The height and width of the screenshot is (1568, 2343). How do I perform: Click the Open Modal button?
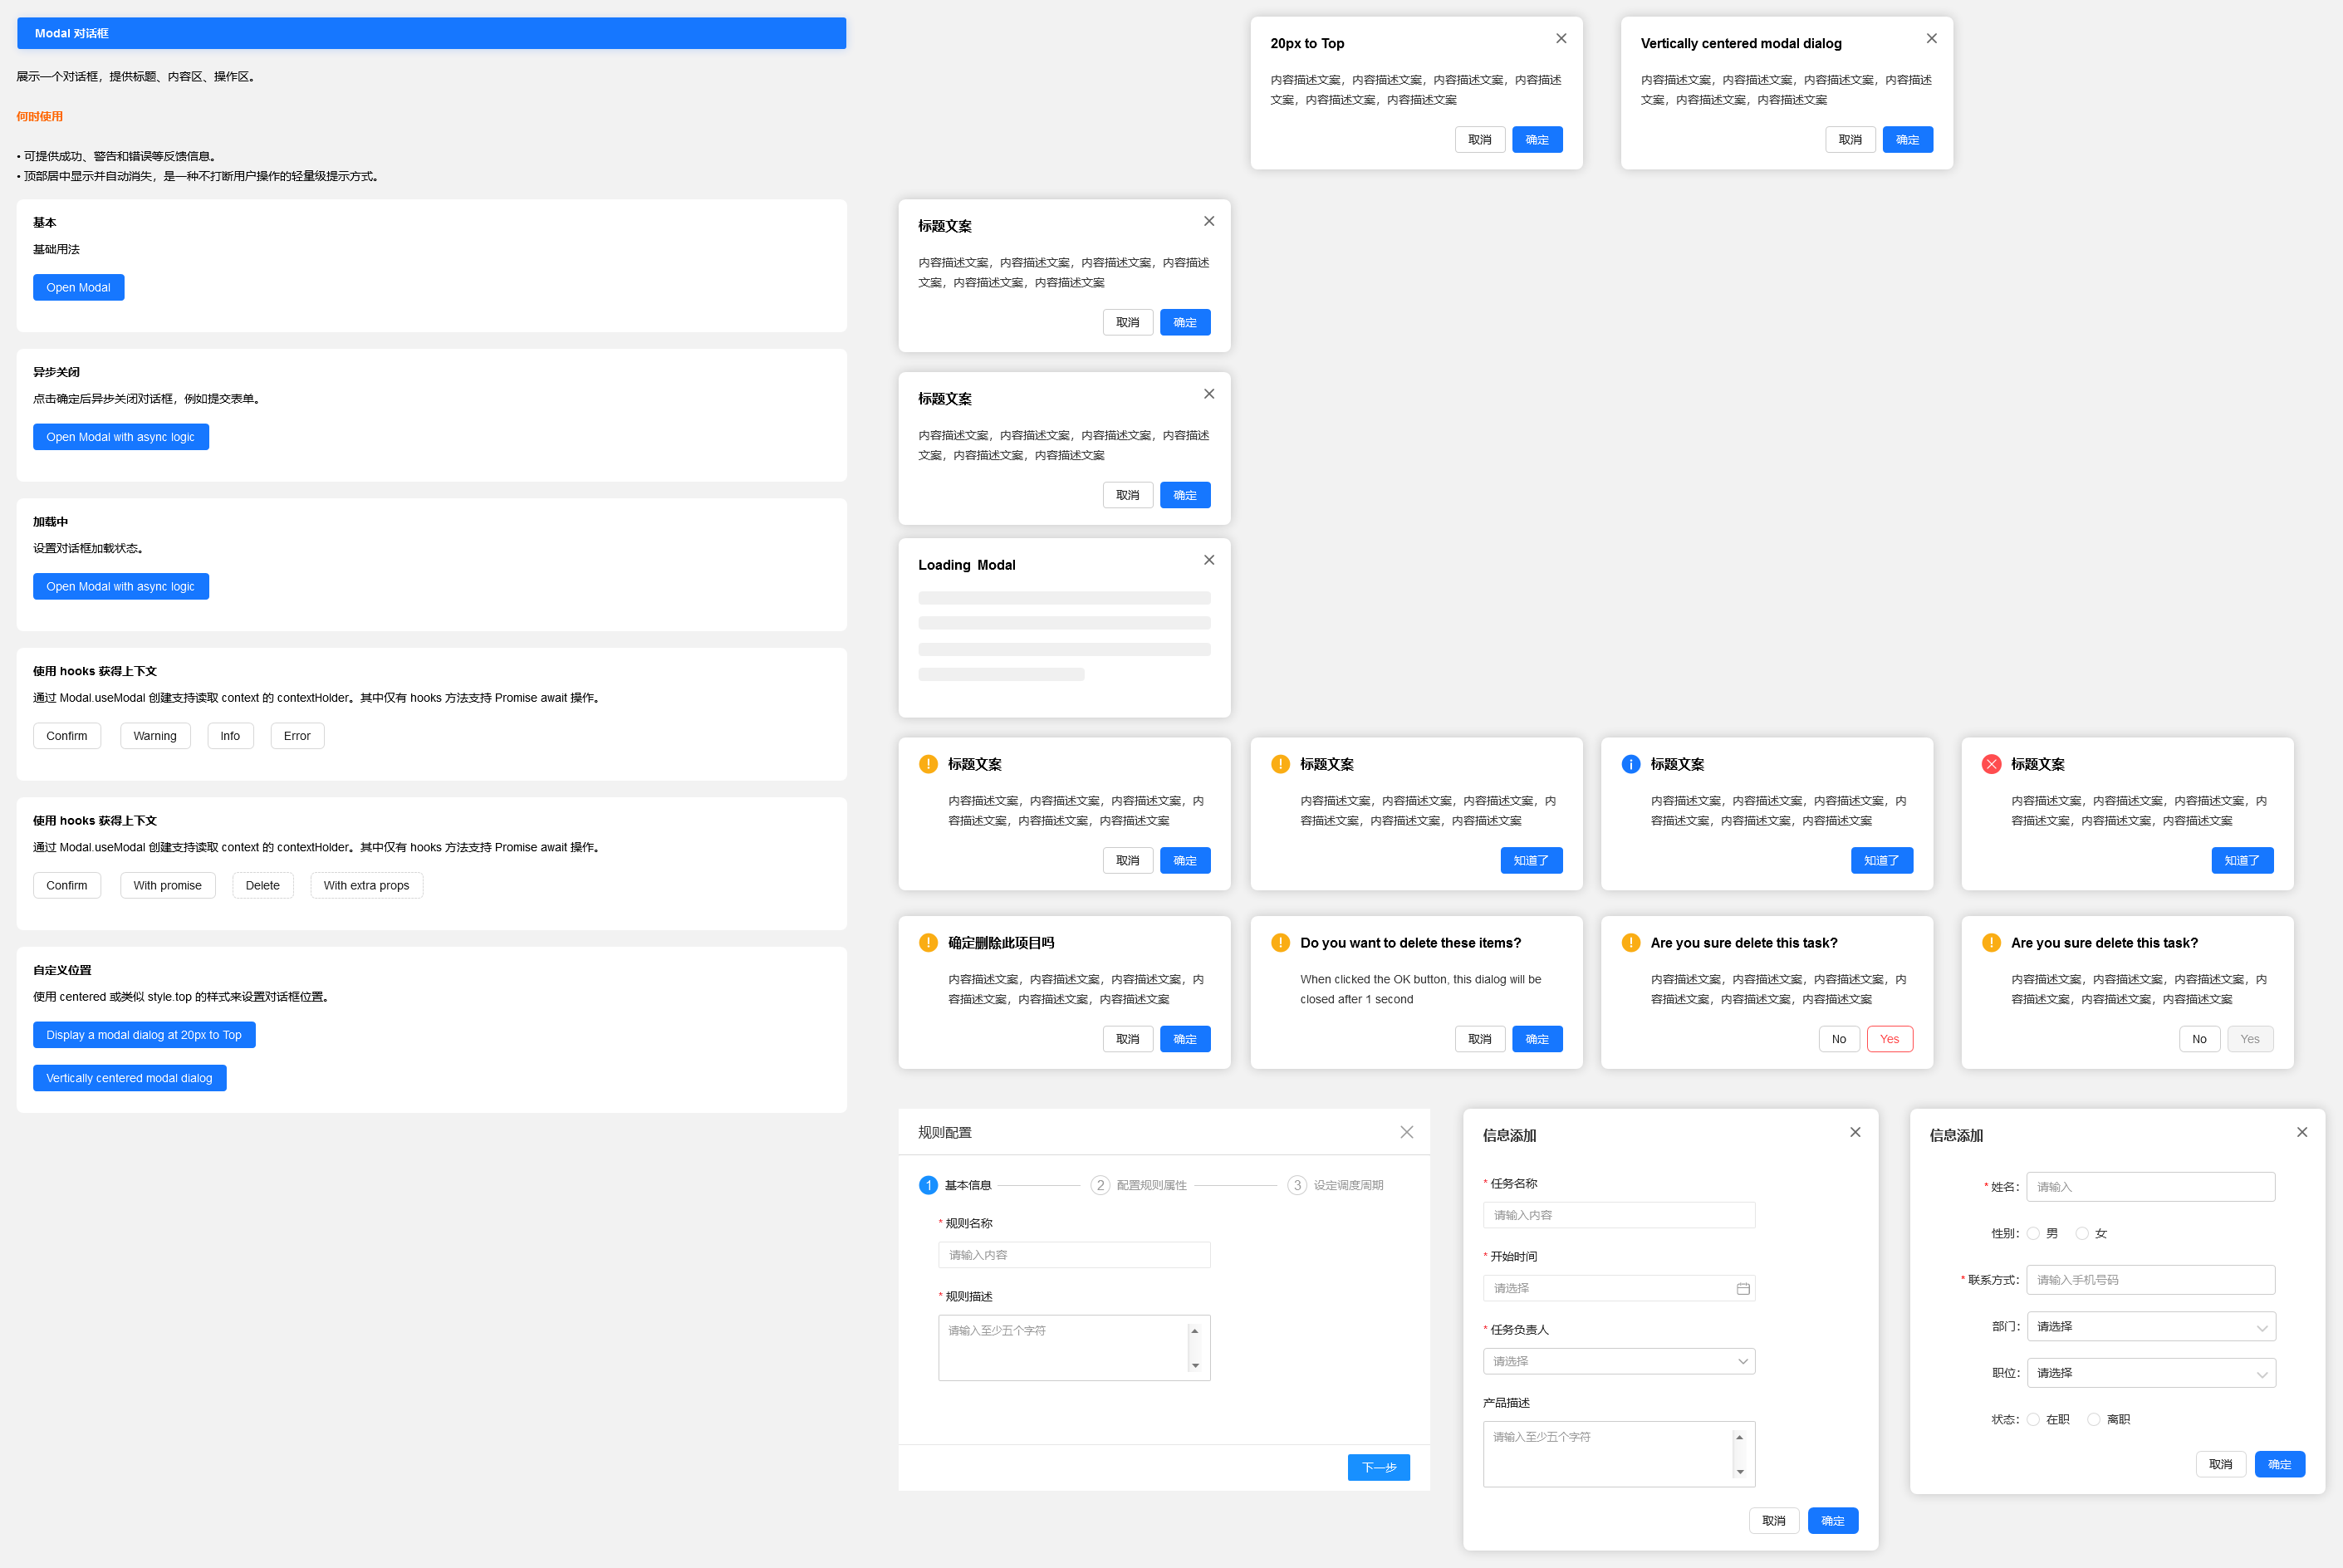pyautogui.click(x=78, y=287)
